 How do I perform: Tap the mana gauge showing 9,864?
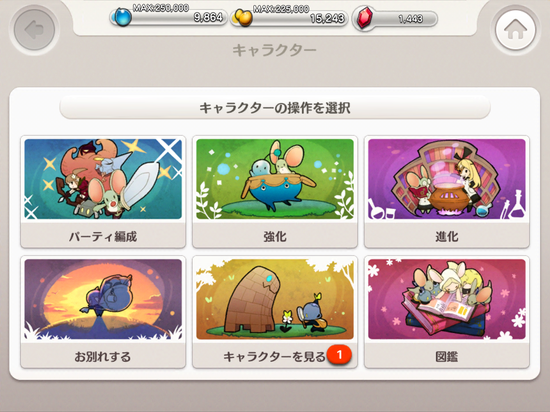169,17
